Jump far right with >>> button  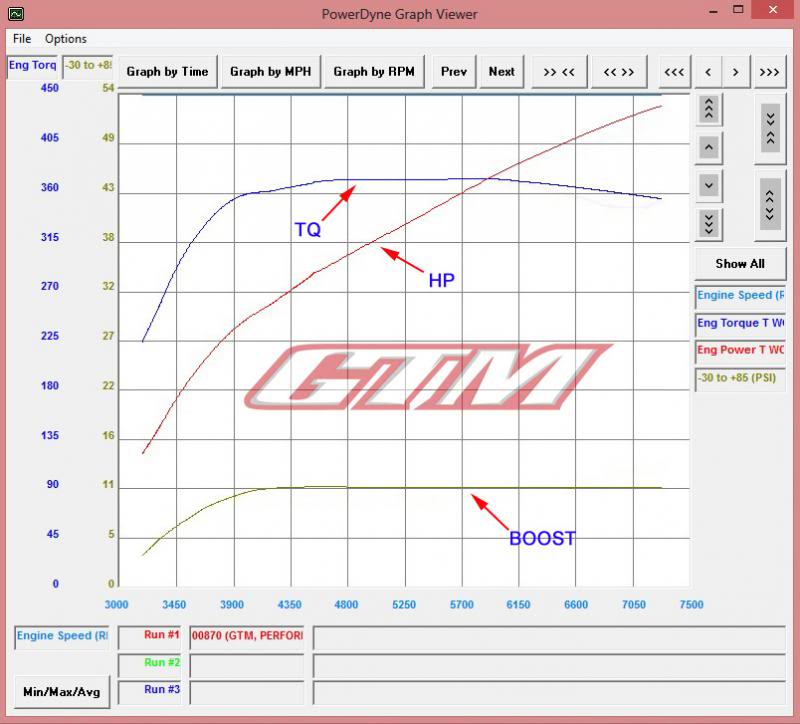pos(769,71)
